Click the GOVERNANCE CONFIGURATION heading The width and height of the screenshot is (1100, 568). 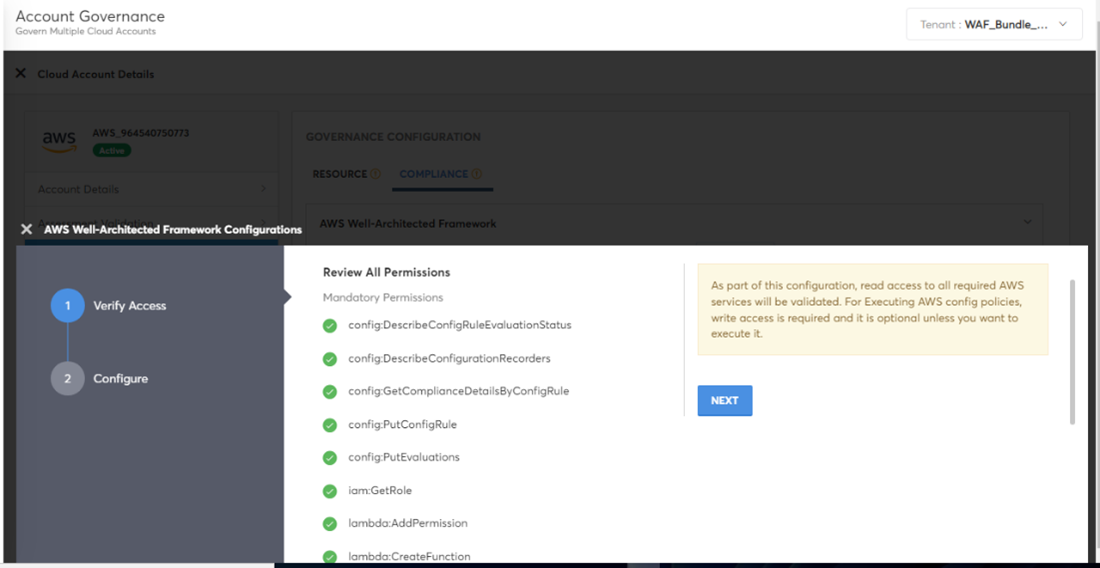(x=393, y=137)
